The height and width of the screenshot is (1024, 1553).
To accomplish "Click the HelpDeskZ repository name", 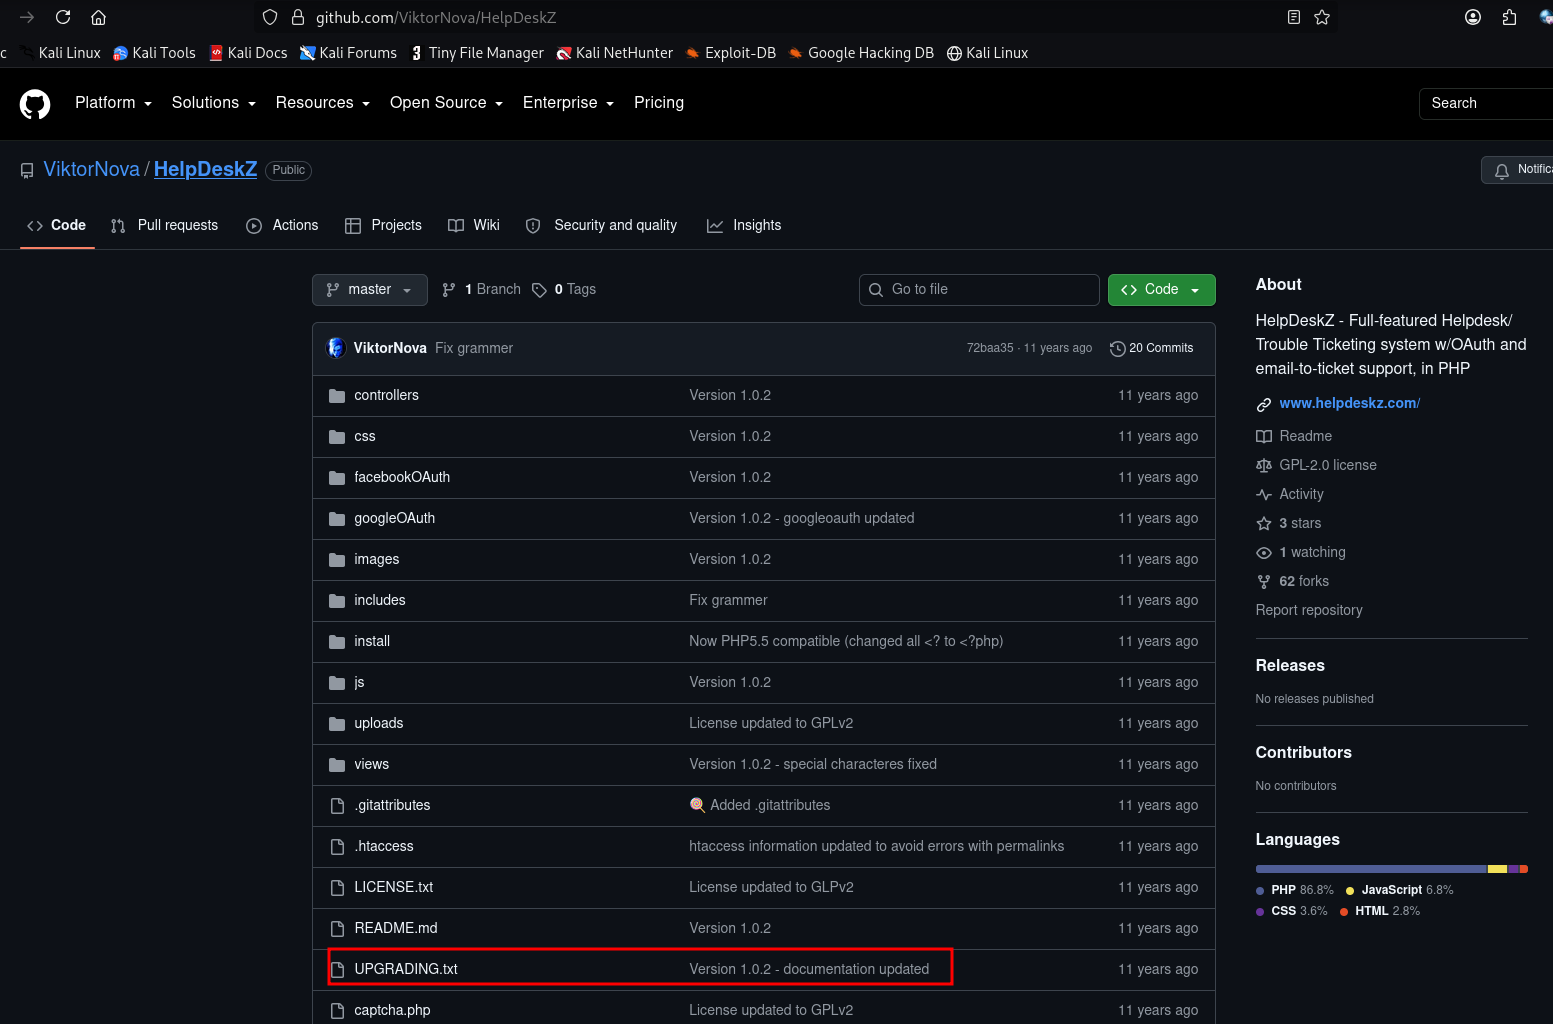I will click(205, 170).
